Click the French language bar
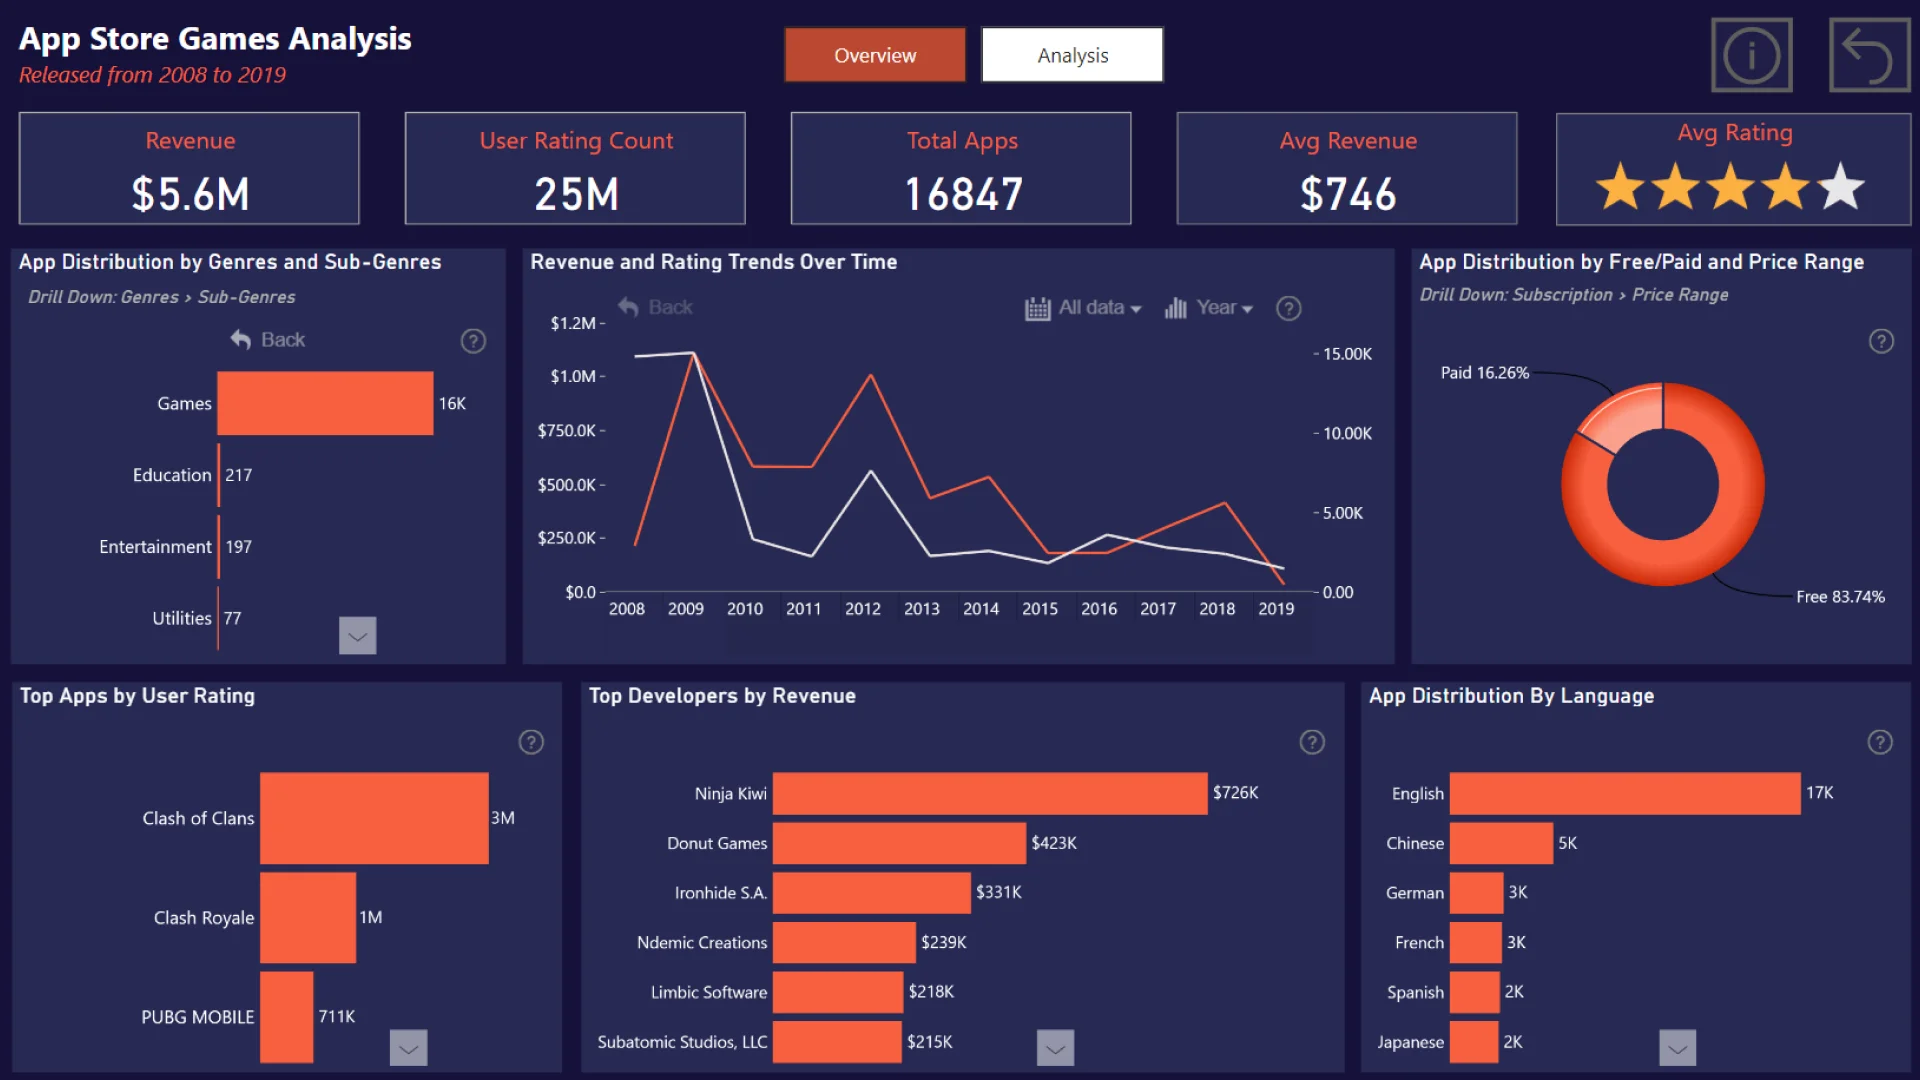The height and width of the screenshot is (1080, 1920). (1475, 942)
